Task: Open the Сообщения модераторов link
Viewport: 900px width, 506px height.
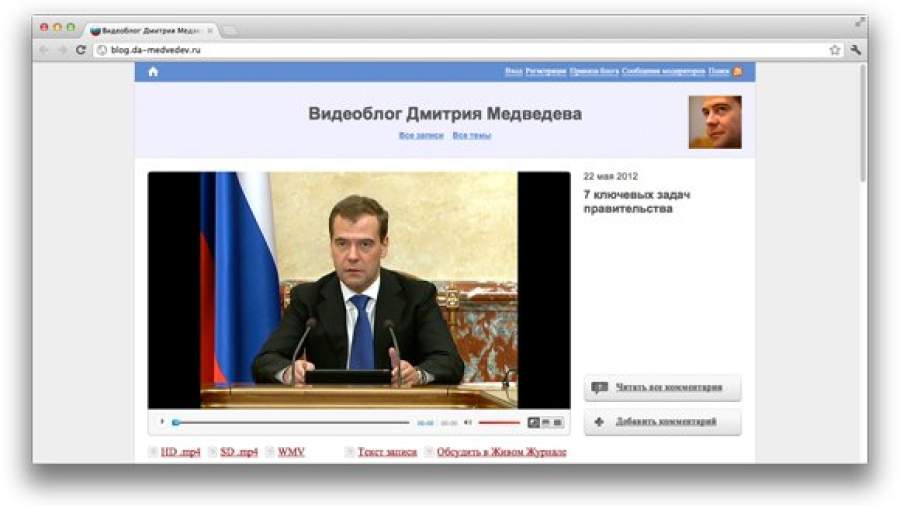Action: (x=664, y=71)
